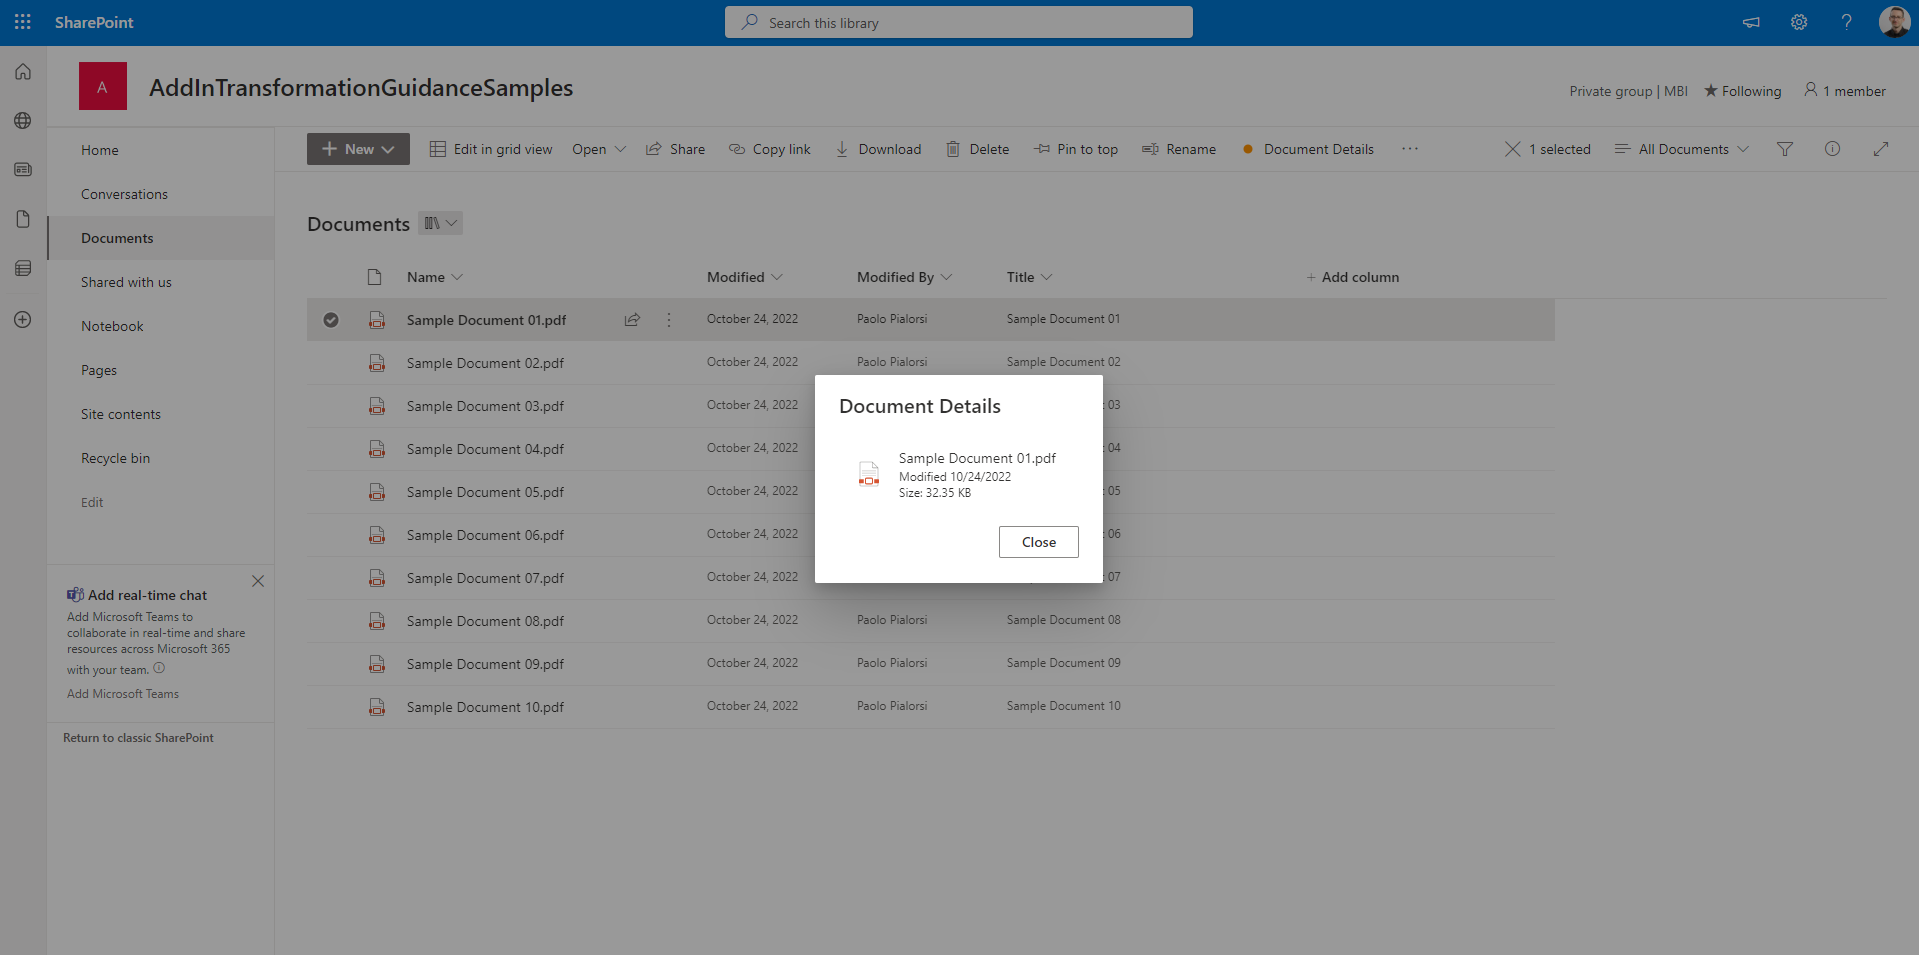Open filter pane with funnel icon
Viewport: 1919px width, 955px height.
click(1784, 149)
